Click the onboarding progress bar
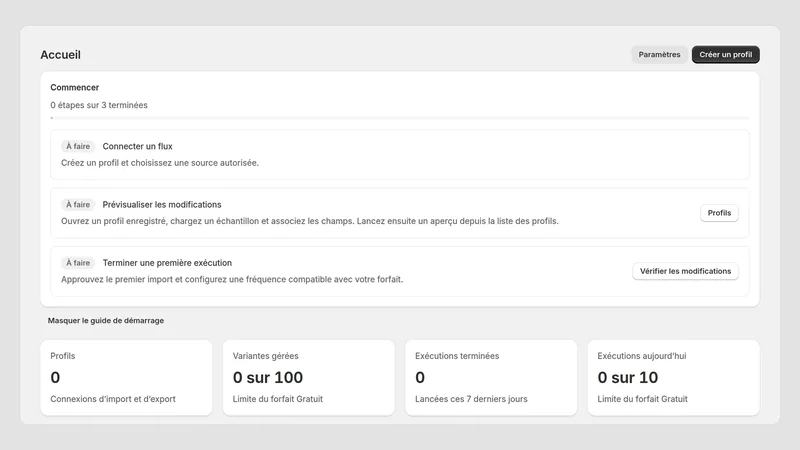The image size is (800, 450). [x=399, y=118]
